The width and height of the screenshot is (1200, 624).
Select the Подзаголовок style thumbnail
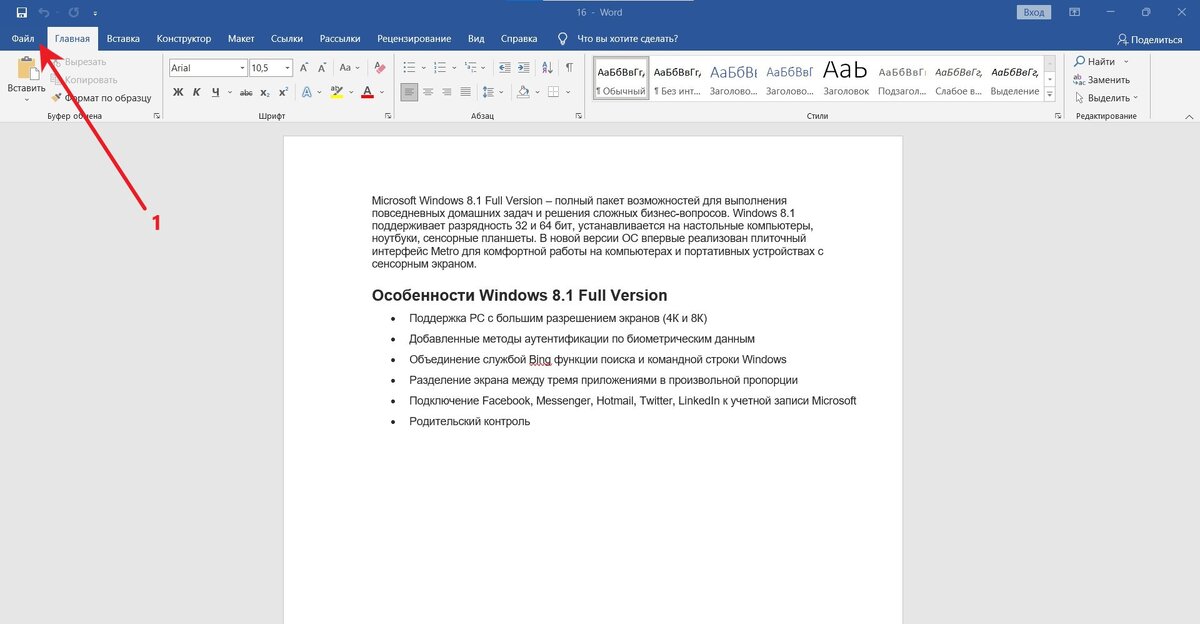902,79
